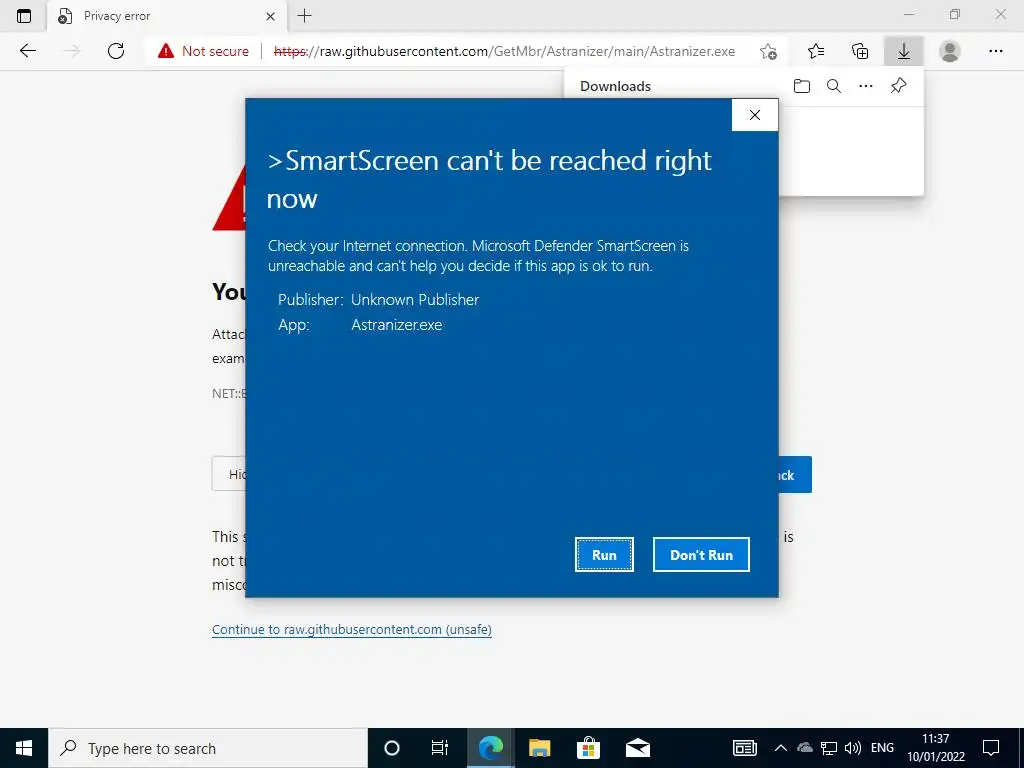
Task: Open the Collections icon in toolbar
Action: pyautogui.click(x=860, y=51)
